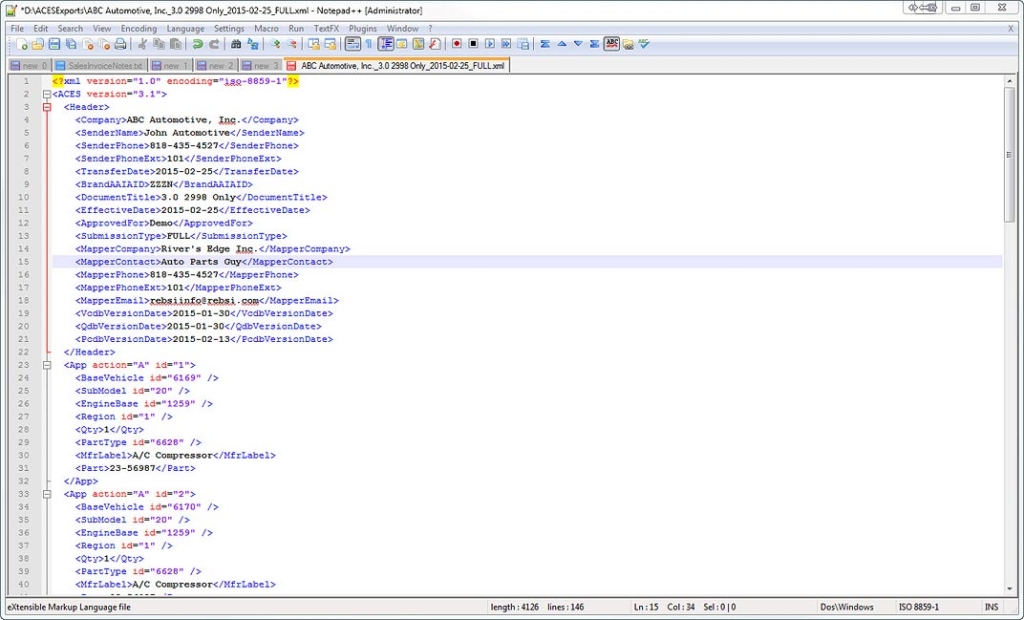
Task: Click the ISO 8859-1 encoding status field
Action: pos(919,607)
